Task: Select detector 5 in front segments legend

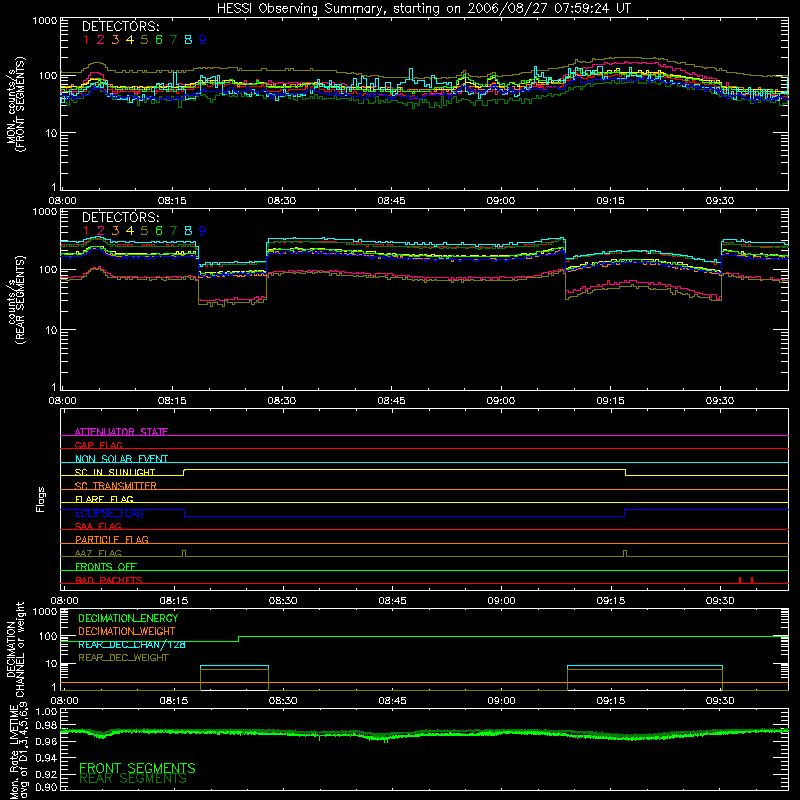Action: 144,40
